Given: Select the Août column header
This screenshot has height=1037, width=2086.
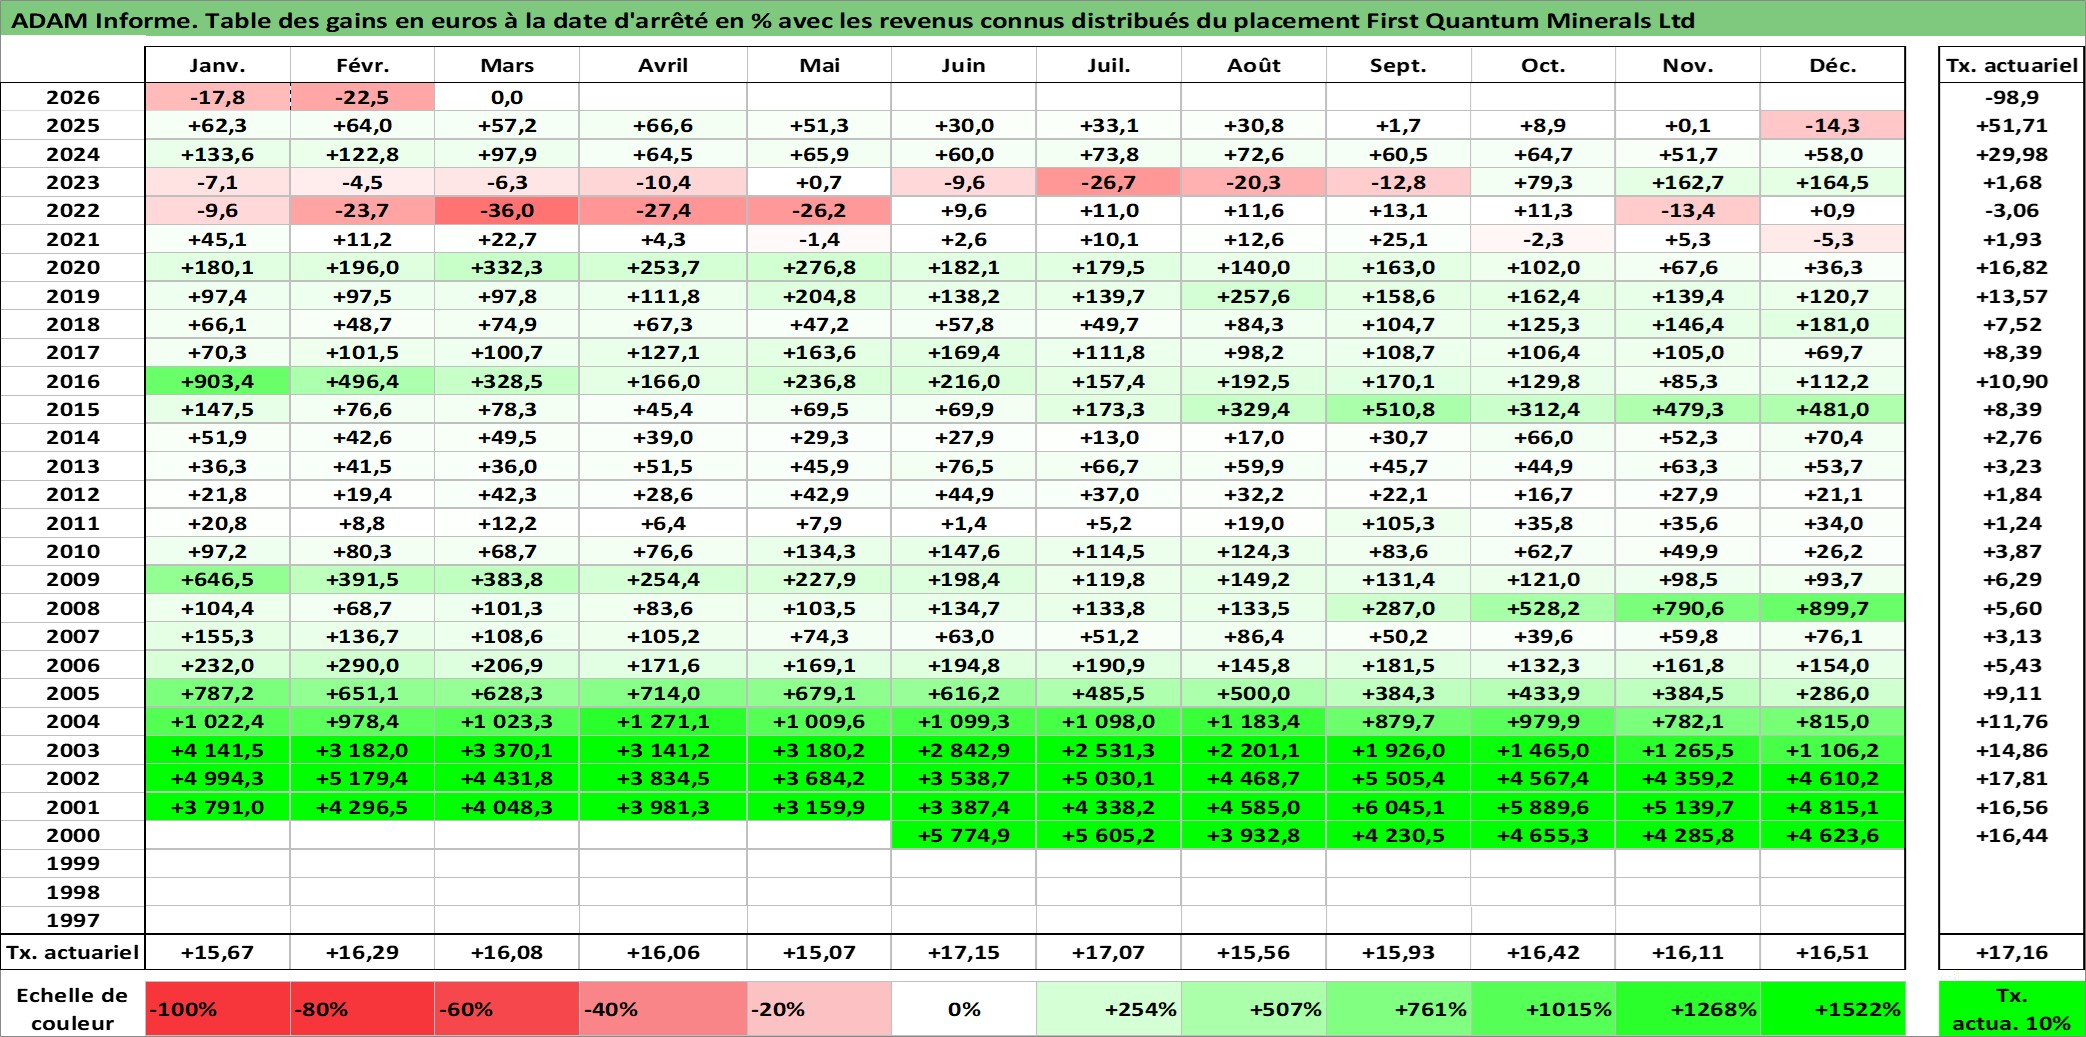Looking at the screenshot, I should (1254, 65).
